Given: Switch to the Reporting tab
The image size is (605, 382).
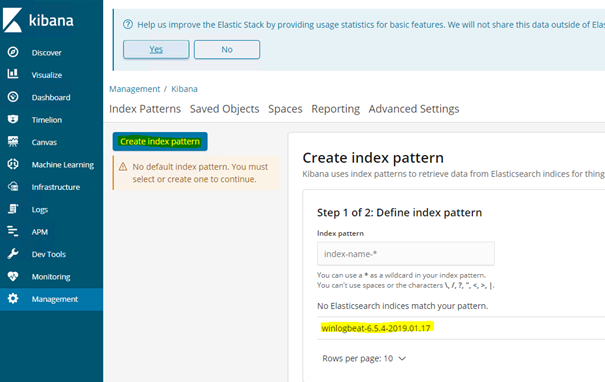Looking at the screenshot, I should click(335, 109).
